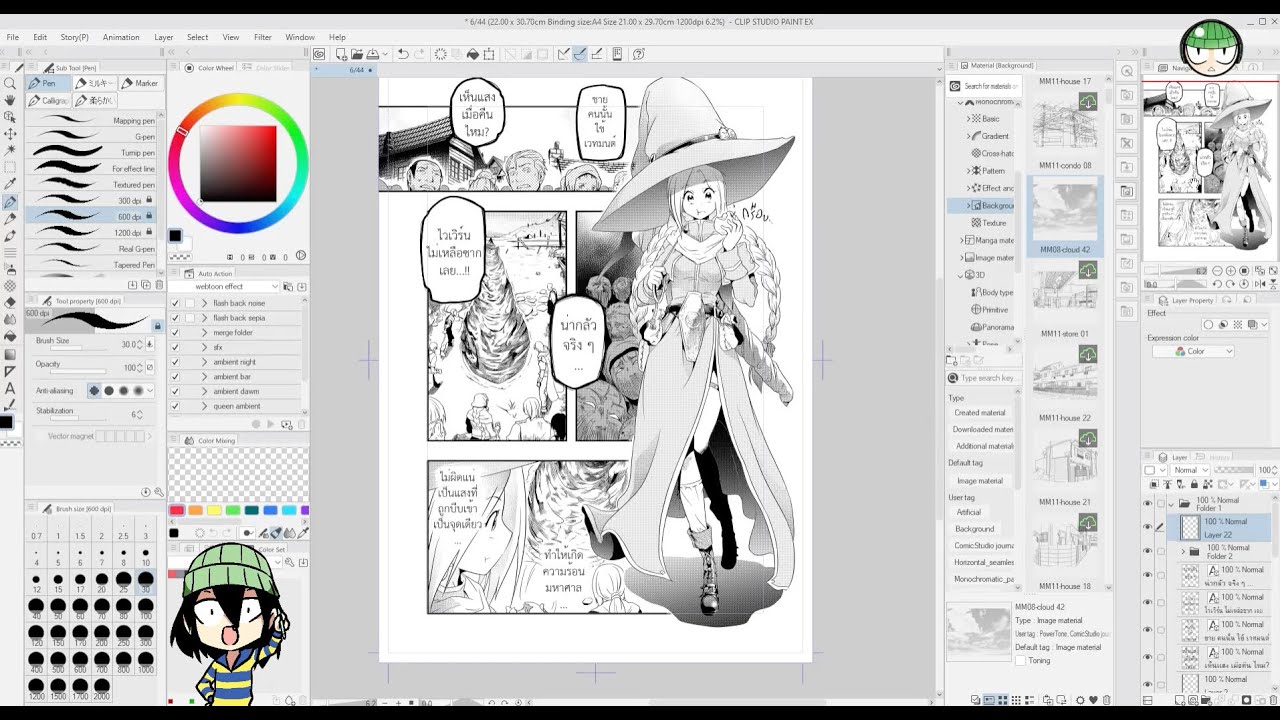
Task: Hide Folder 1 layer visibility
Action: point(1147,504)
